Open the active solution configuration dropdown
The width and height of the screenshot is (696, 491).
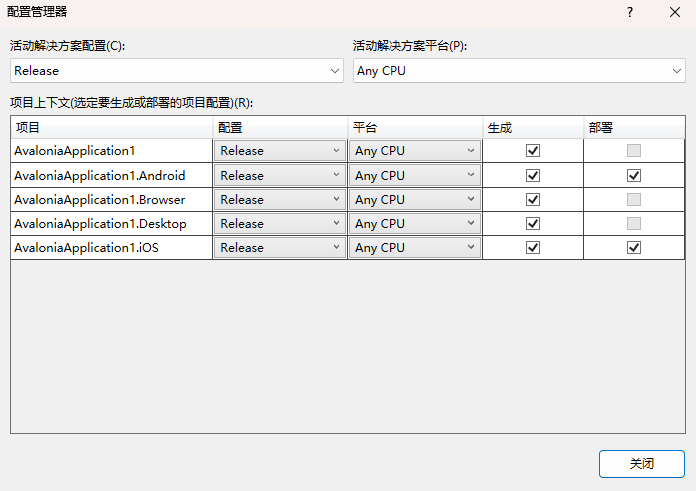click(x=177, y=71)
